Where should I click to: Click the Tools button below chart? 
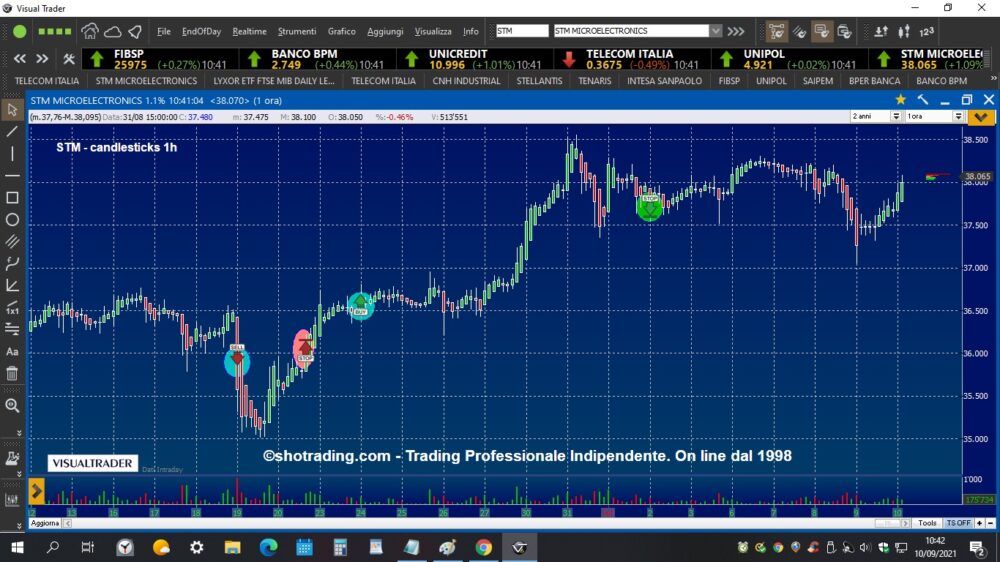(927, 523)
